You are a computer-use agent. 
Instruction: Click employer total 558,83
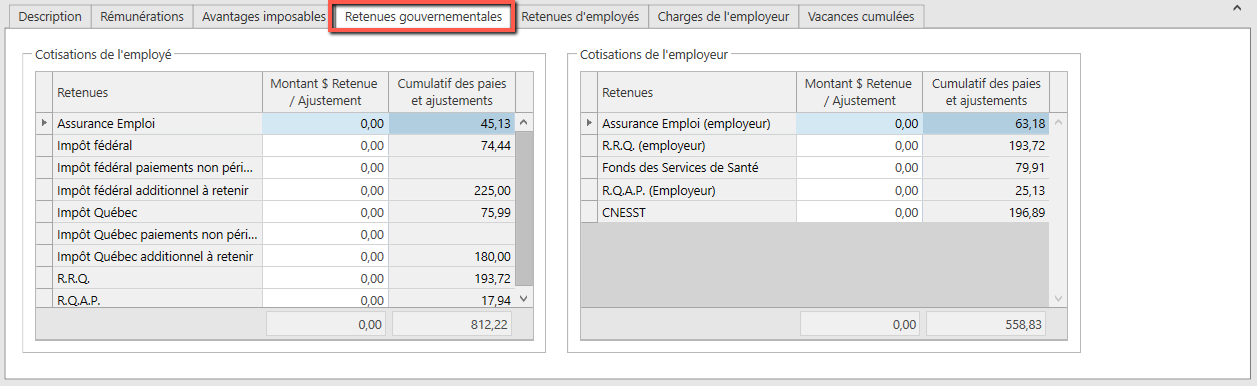tap(987, 324)
